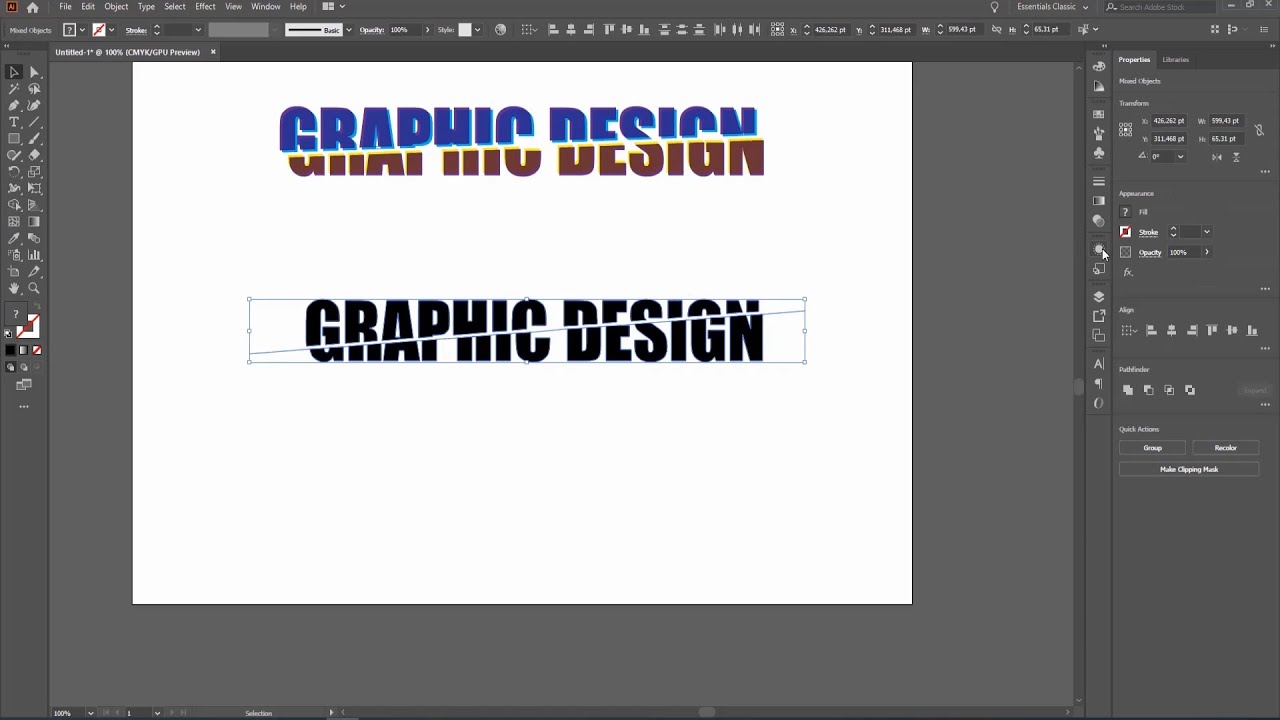Click the Home icon
This screenshot has height=720, width=1280.
(x=32, y=7)
